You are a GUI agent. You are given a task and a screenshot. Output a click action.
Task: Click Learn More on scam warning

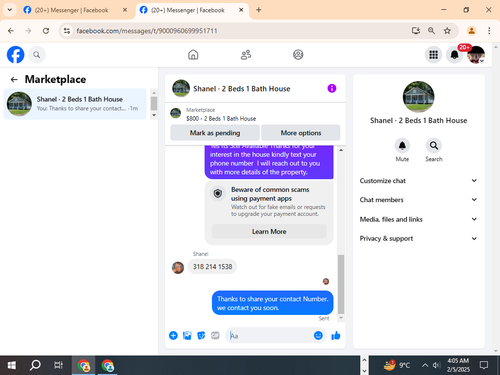click(x=269, y=231)
